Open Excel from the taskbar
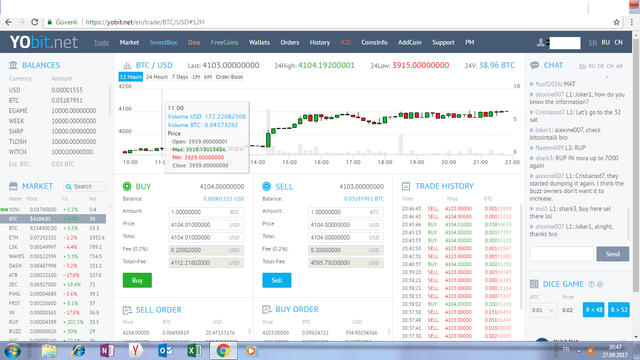The height and width of the screenshot is (360, 640). coord(194,351)
